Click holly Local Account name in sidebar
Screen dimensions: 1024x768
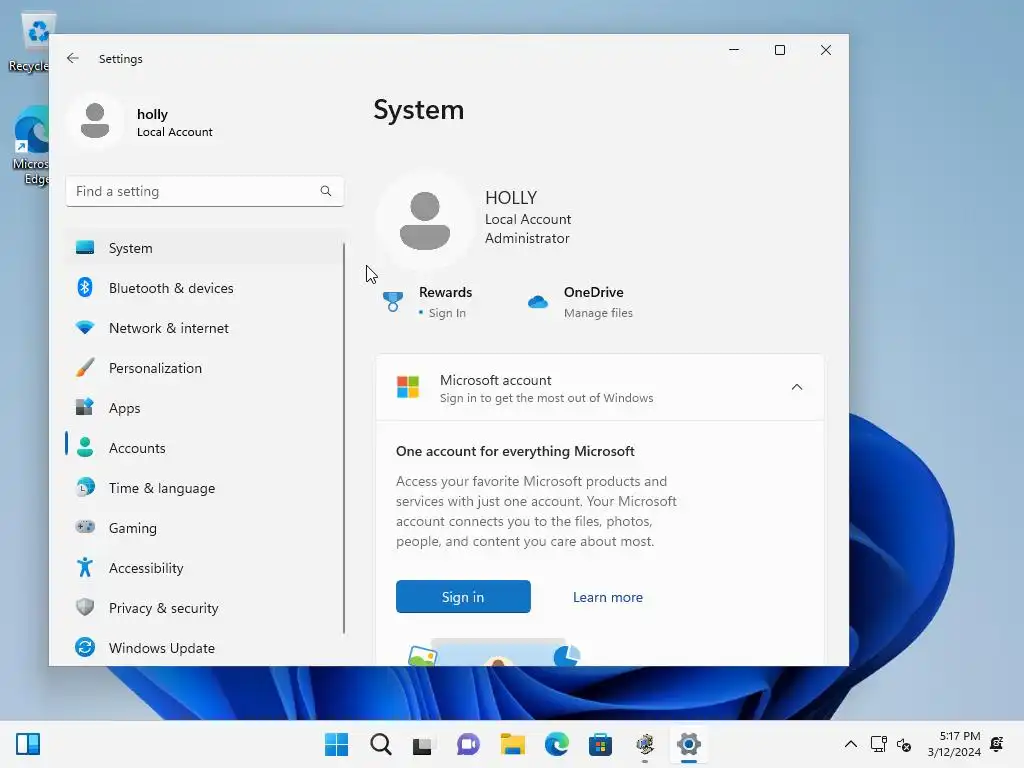(x=174, y=122)
